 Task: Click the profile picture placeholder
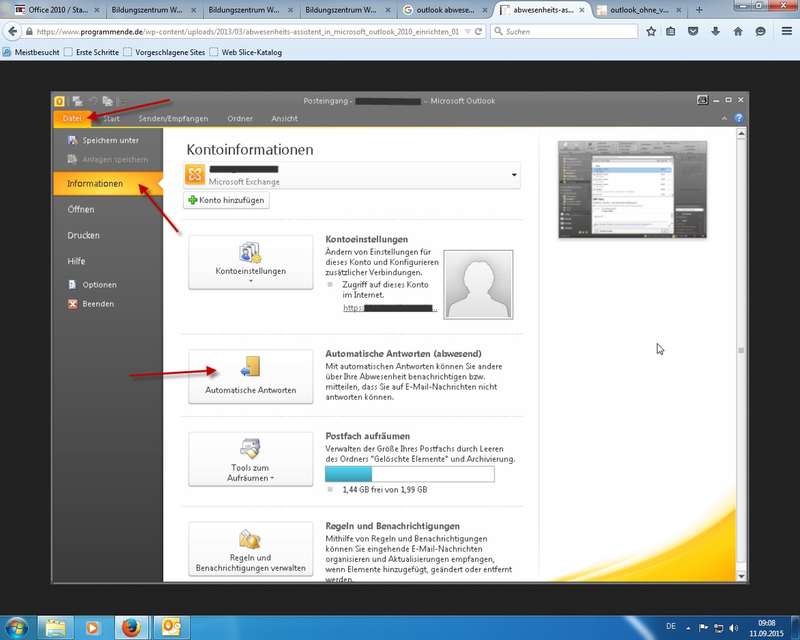coord(478,284)
